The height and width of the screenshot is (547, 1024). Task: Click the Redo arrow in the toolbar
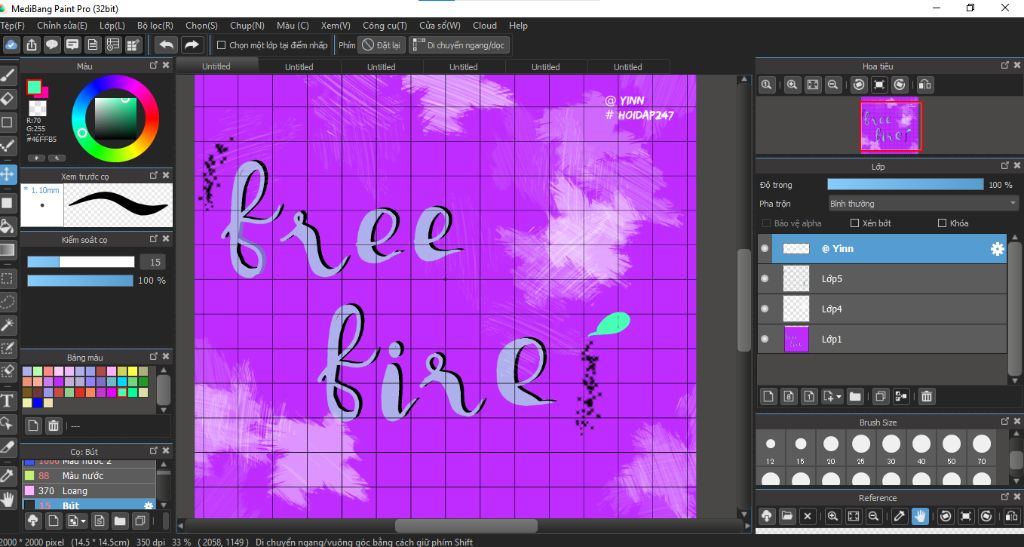(191, 45)
